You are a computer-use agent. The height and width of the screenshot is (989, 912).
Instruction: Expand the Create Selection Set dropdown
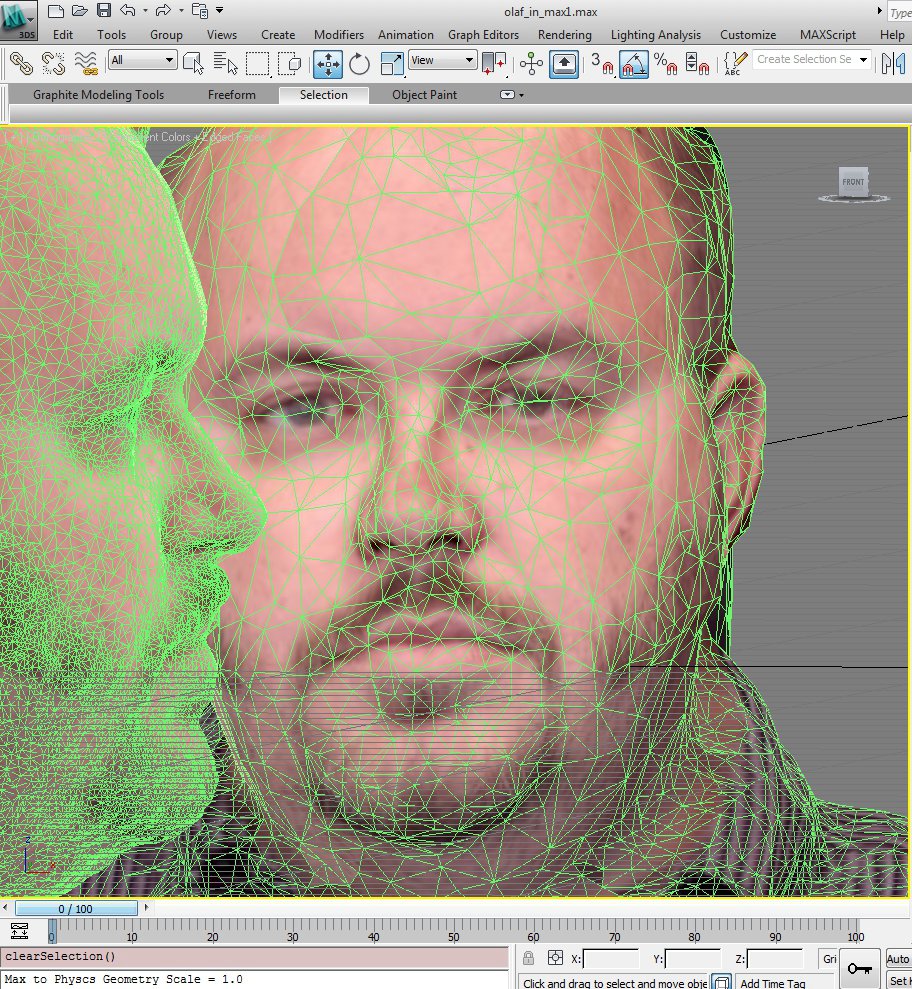[863, 60]
